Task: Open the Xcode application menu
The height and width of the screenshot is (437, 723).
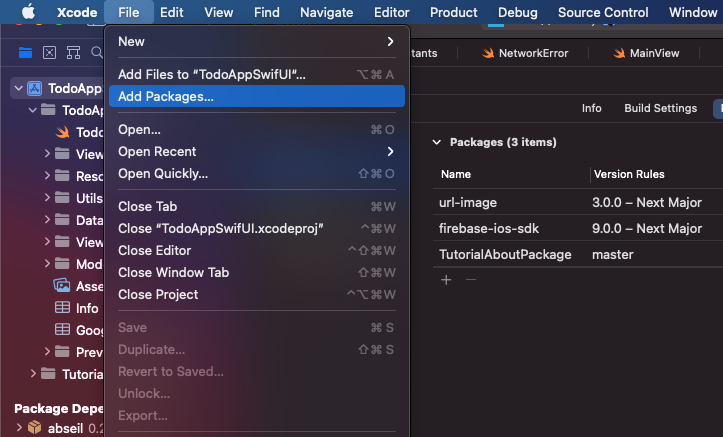Action: coord(77,12)
